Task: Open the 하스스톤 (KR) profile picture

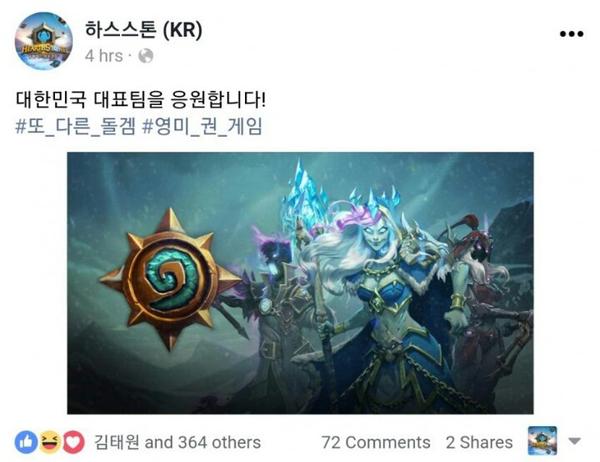Action: (43, 40)
